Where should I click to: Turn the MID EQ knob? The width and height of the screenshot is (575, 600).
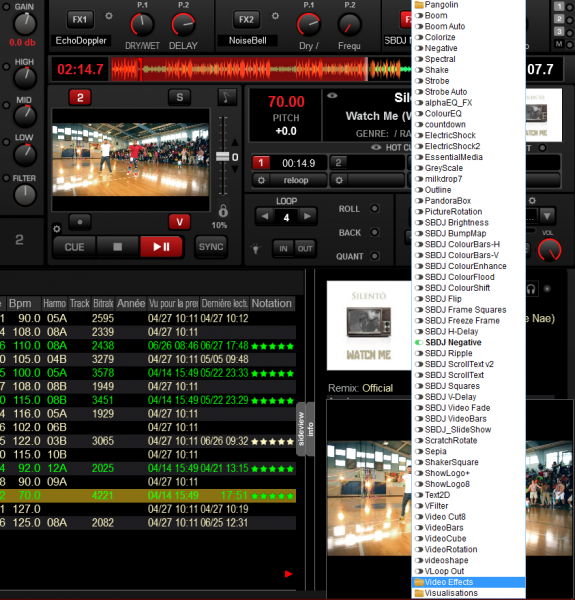[25, 116]
